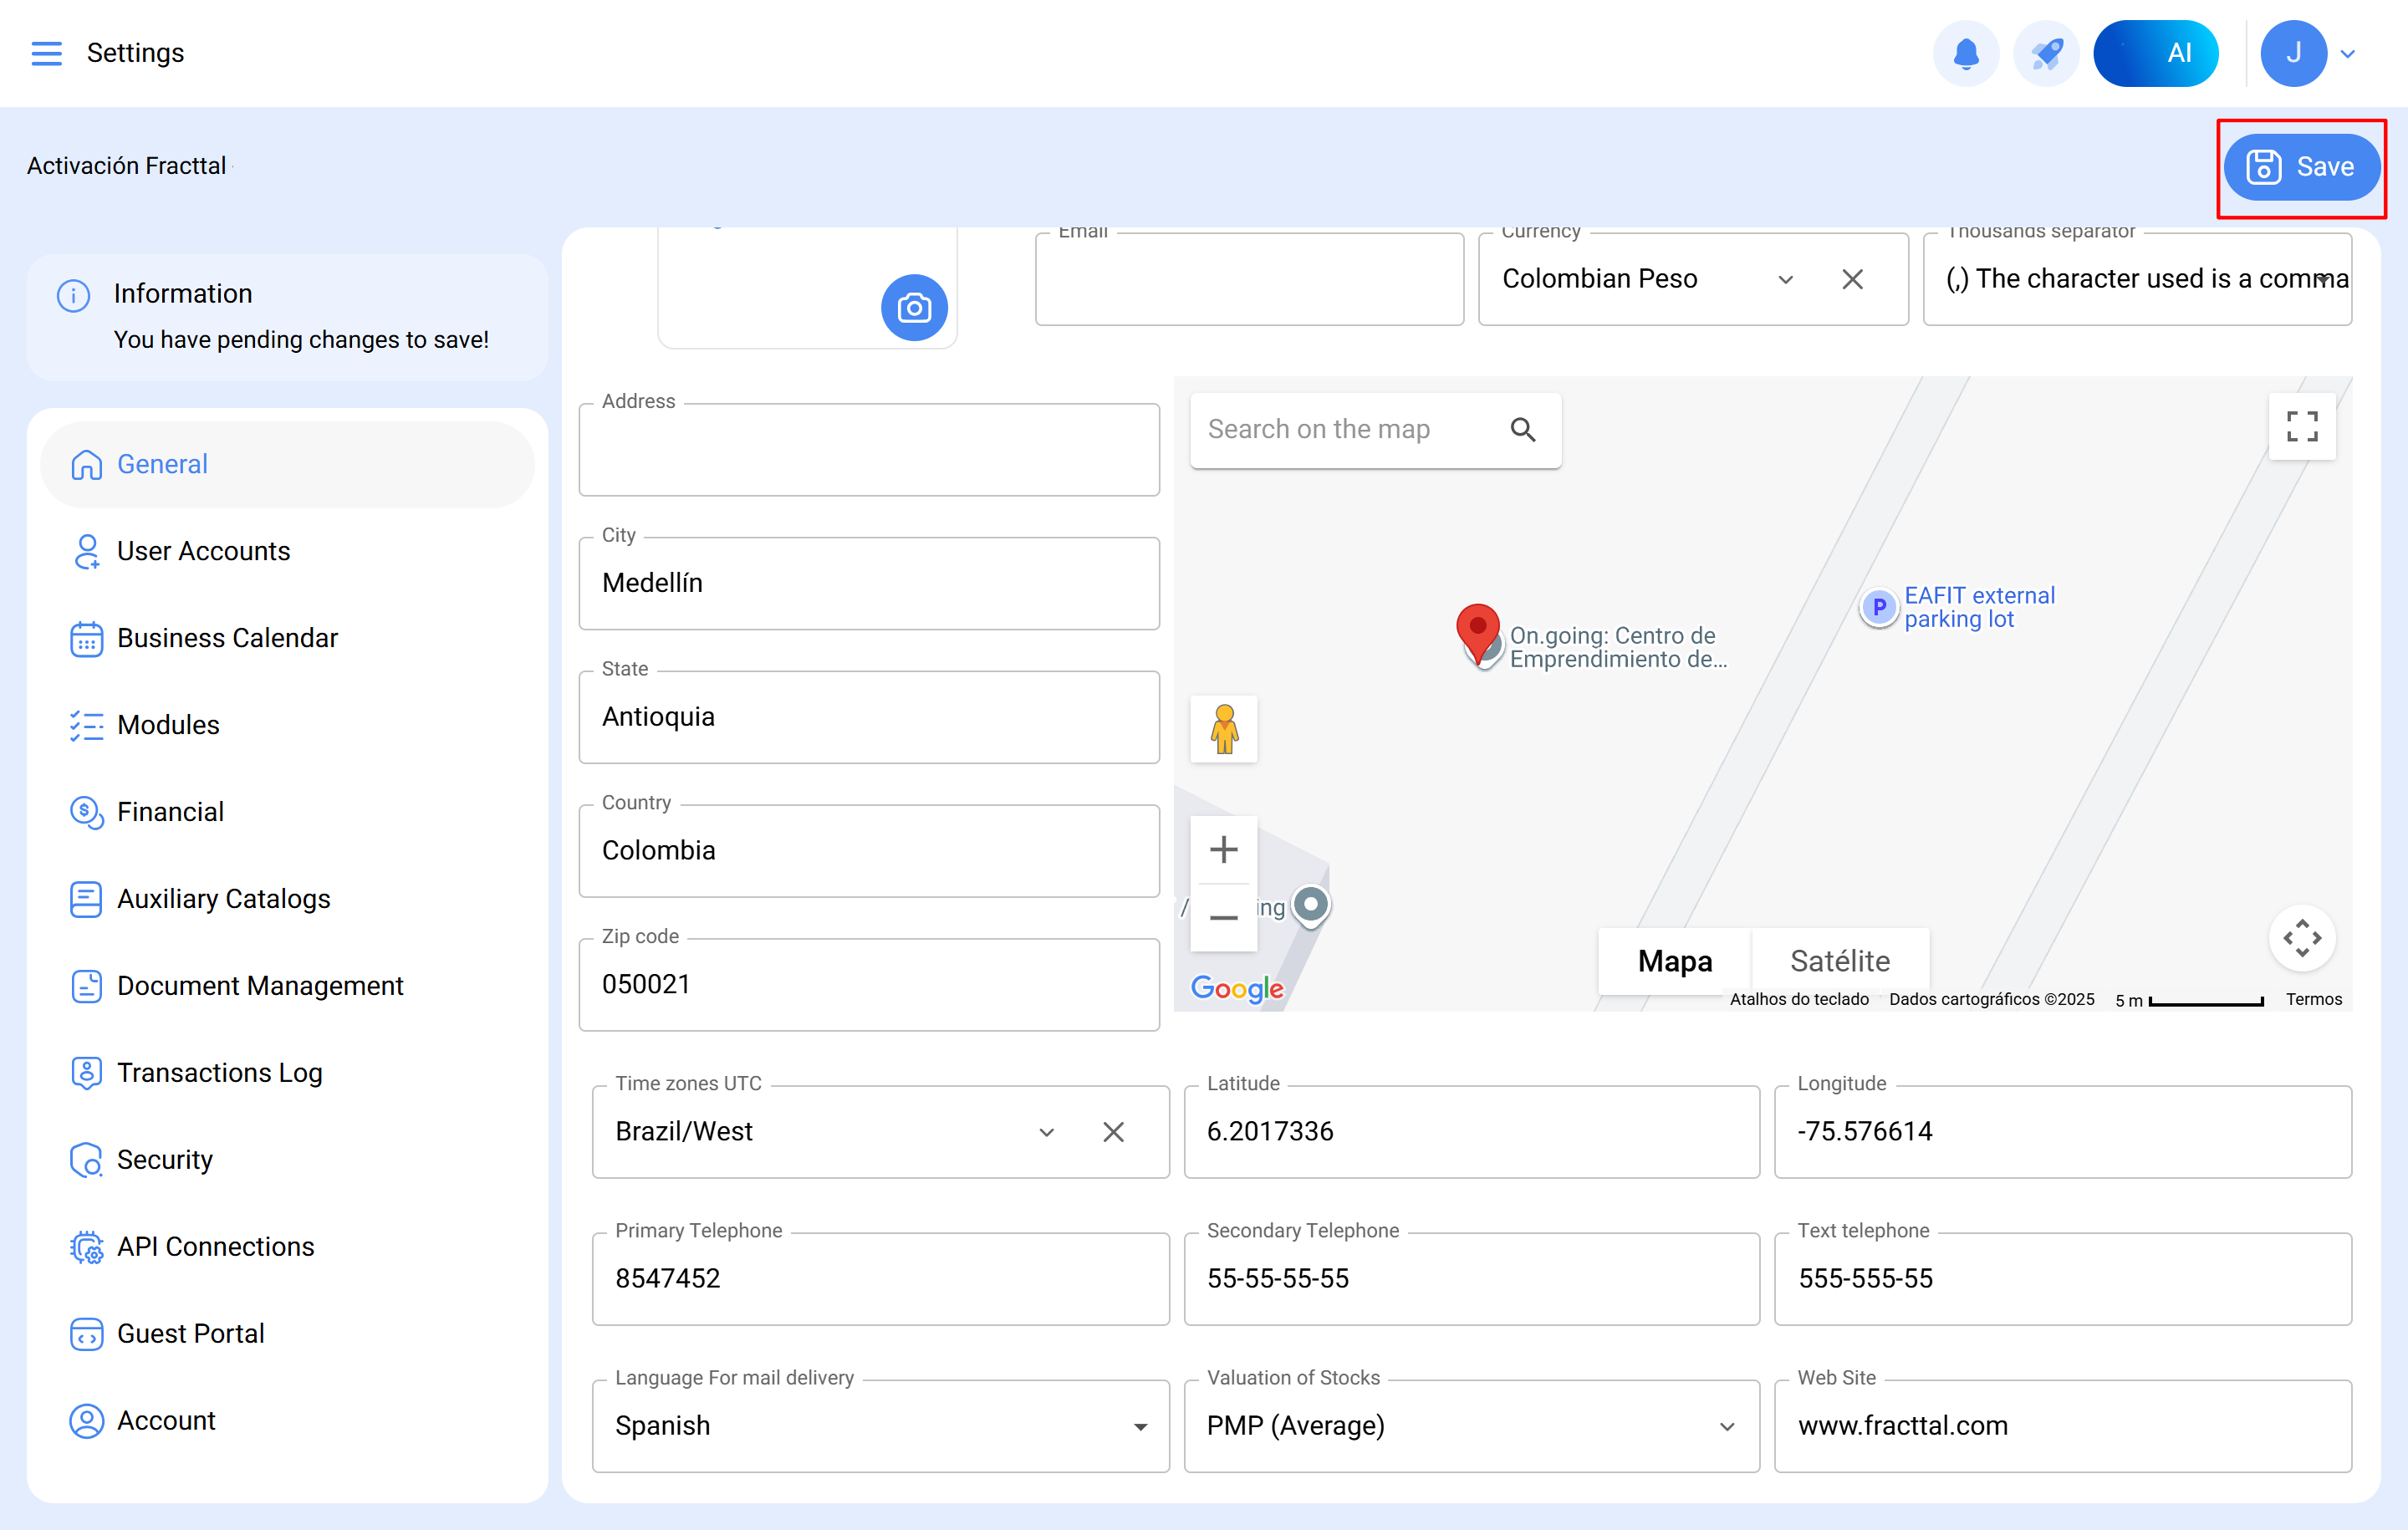Switch map to Mapa view
The height and width of the screenshot is (1530, 2408).
click(1674, 961)
